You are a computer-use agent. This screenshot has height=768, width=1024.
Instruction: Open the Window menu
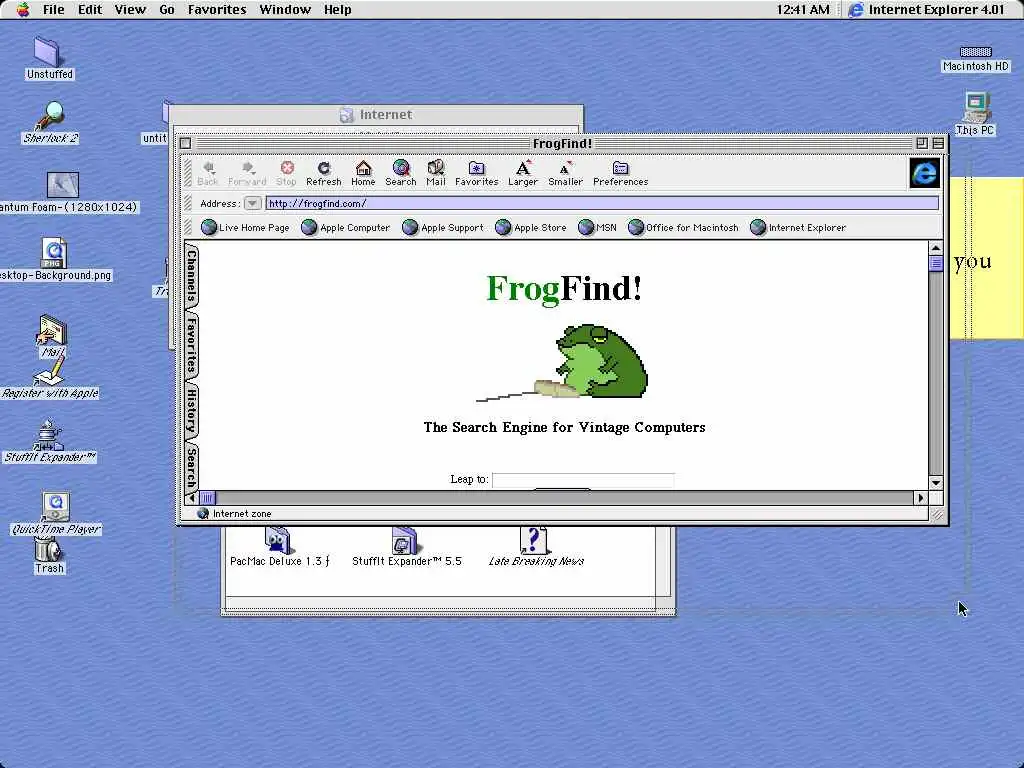pos(285,9)
